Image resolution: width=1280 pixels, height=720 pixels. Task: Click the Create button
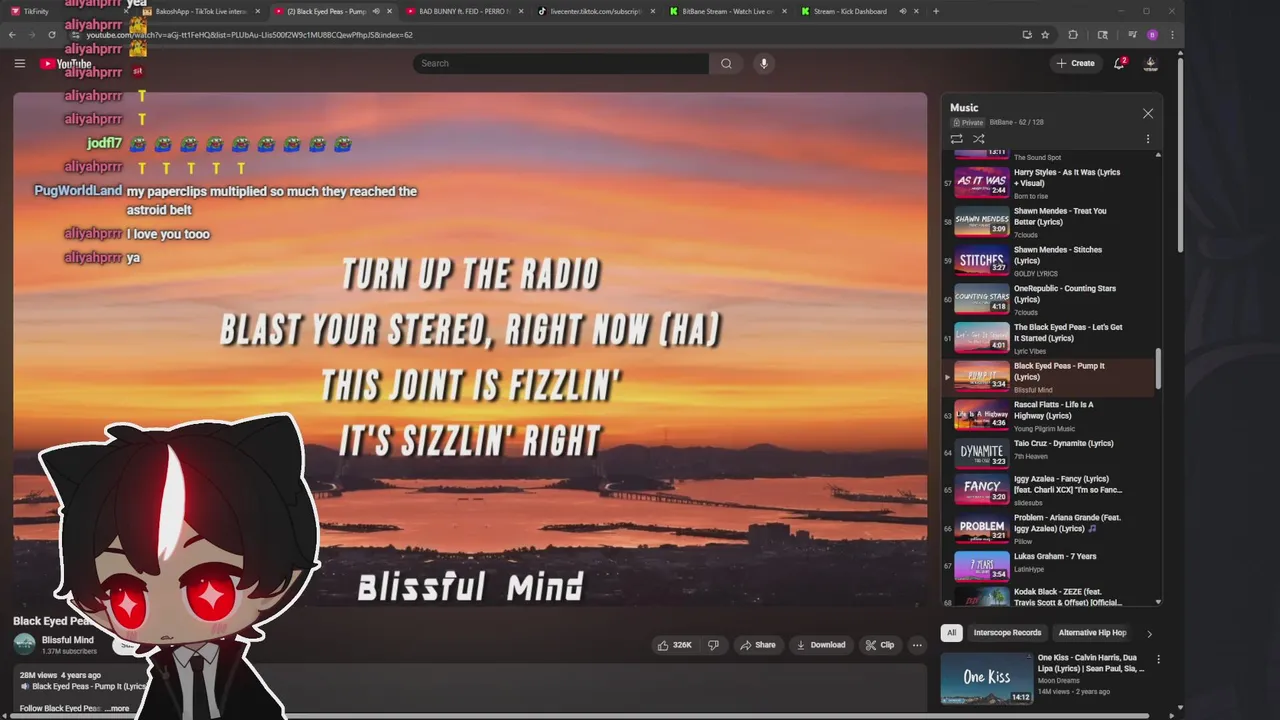[x=1076, y=63]
